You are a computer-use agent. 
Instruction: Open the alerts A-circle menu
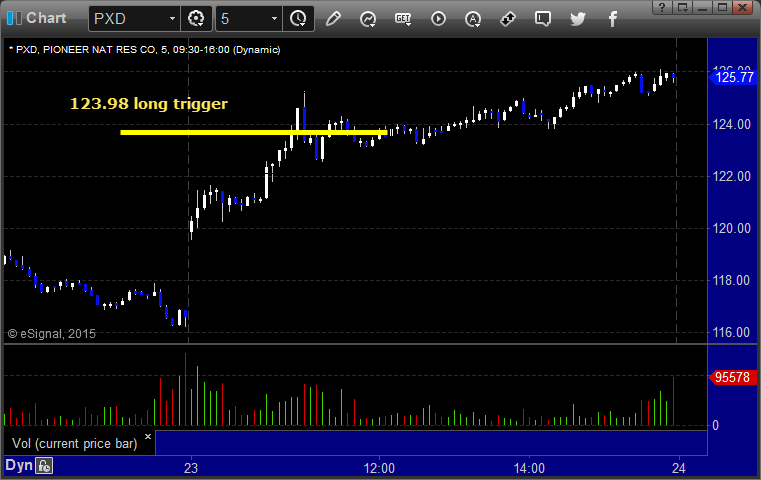click(x=473, y=19)
